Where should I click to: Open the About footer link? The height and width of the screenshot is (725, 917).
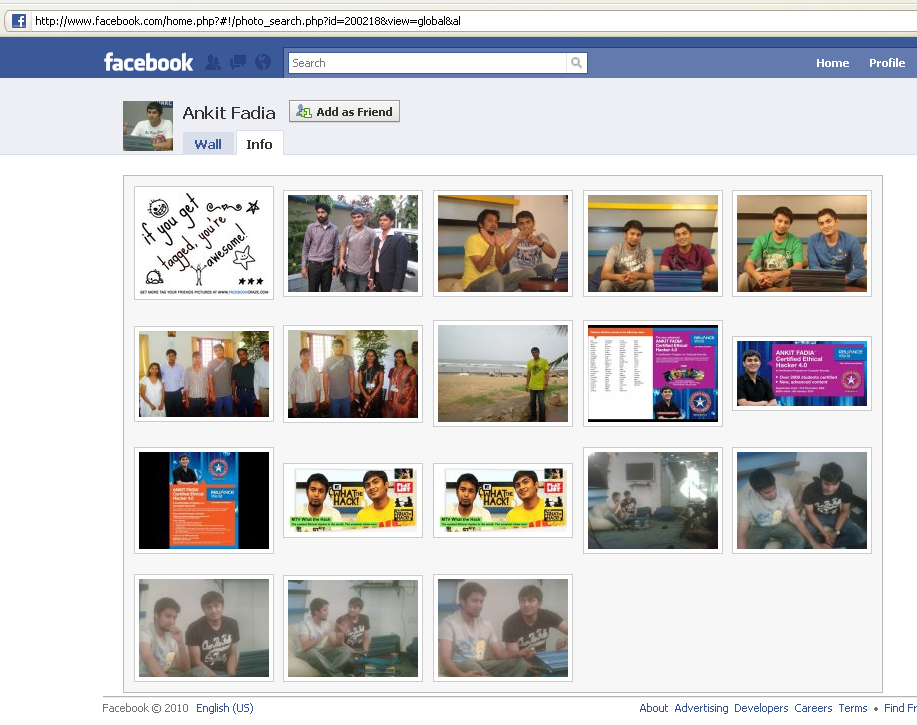coord(654,708)
